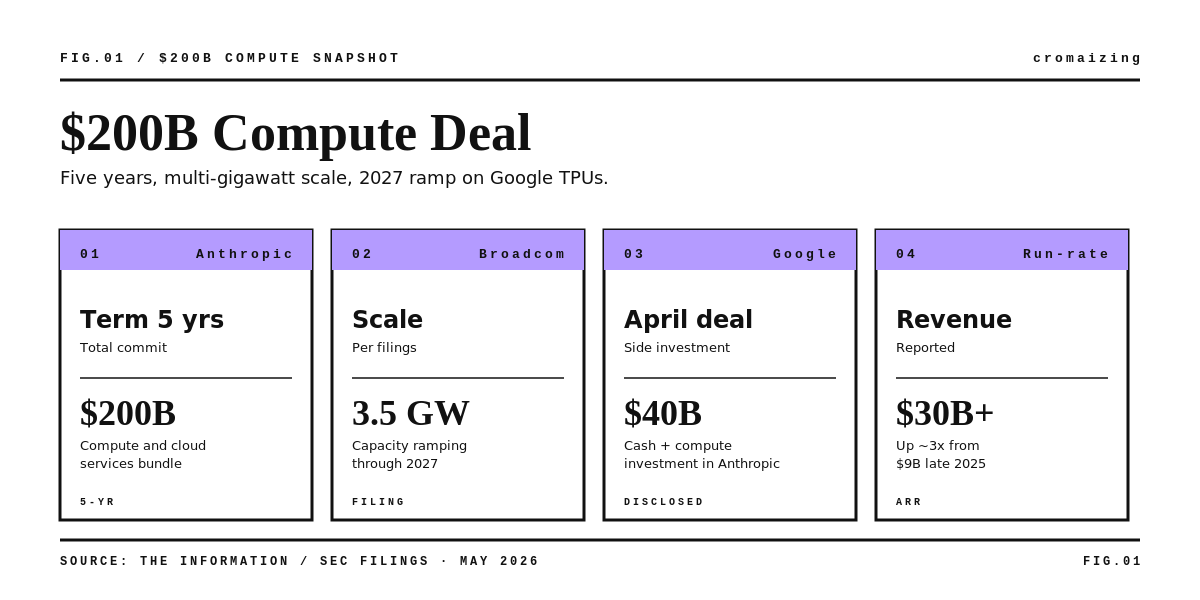Click the cromaizing brand text
1200x600 pixels.
point(1087,58)
